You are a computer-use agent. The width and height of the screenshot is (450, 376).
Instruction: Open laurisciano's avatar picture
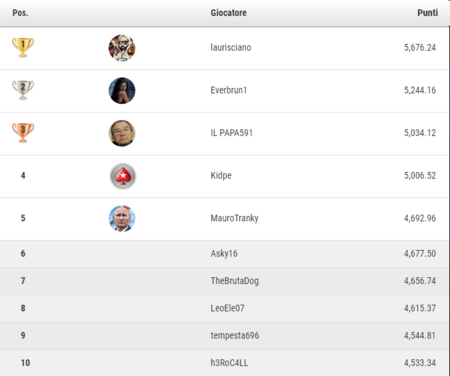pos(122,48)
